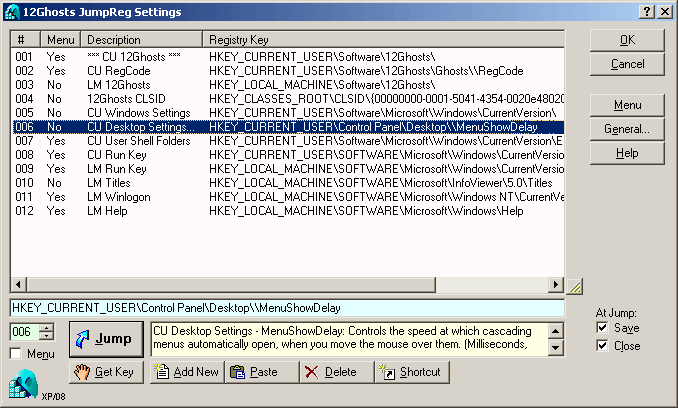Click Add New entry button
Viewport: 678px width, 408px height.
tap(187, 372)
